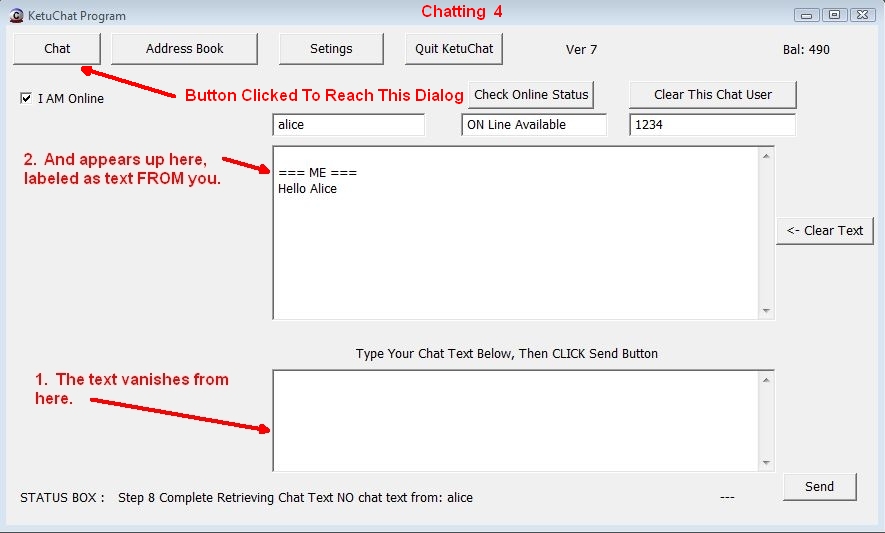
Task: Uncheck the I AM Online checkbox
Action: coord(26,98)
